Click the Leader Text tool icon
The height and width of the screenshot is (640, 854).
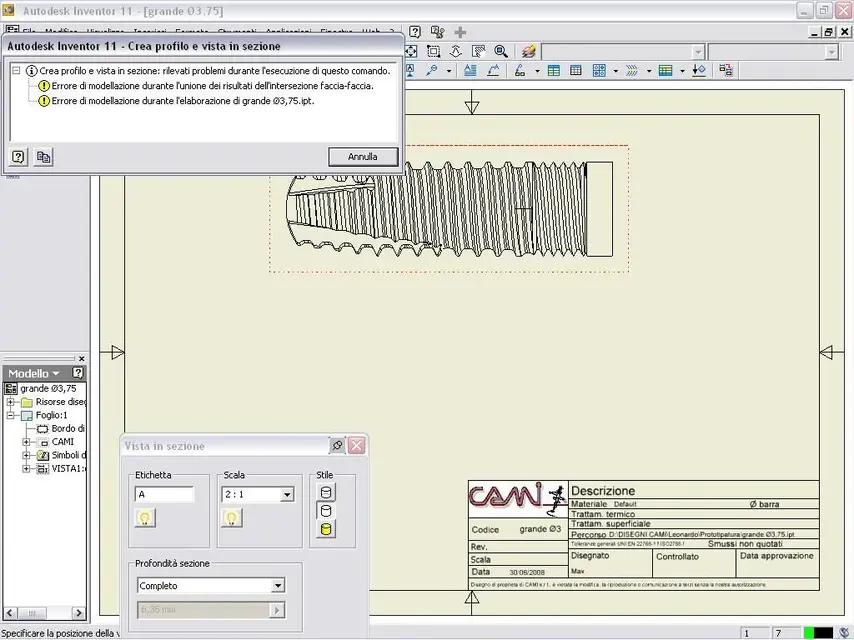pyautogui.click(x=493, y=70)
